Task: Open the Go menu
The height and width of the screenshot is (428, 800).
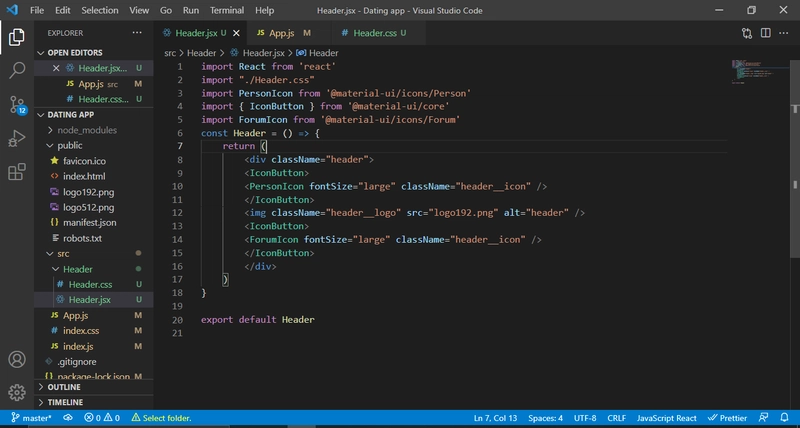Action: 166,10
